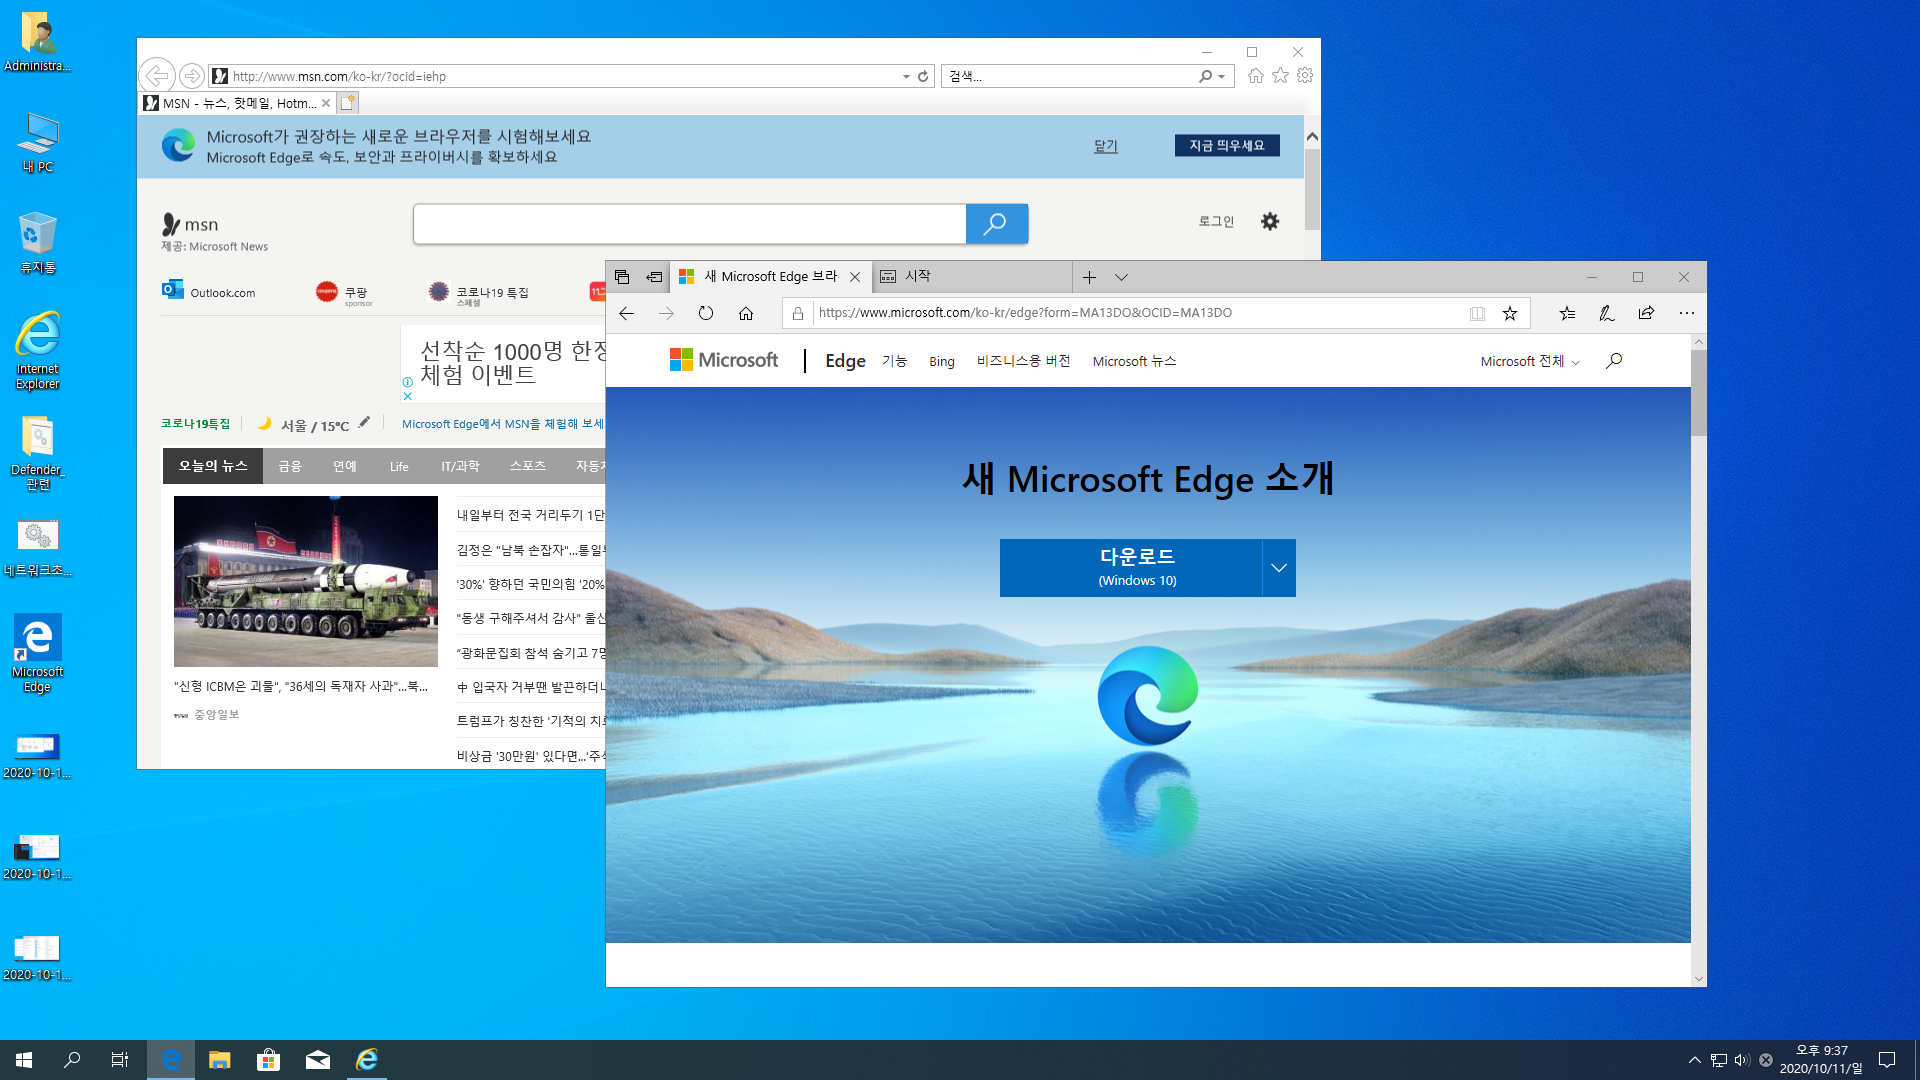Expand the download platform dropdown arrow
Image resolution: width=1920 pixels, height=1080 pixels.
1279,568
